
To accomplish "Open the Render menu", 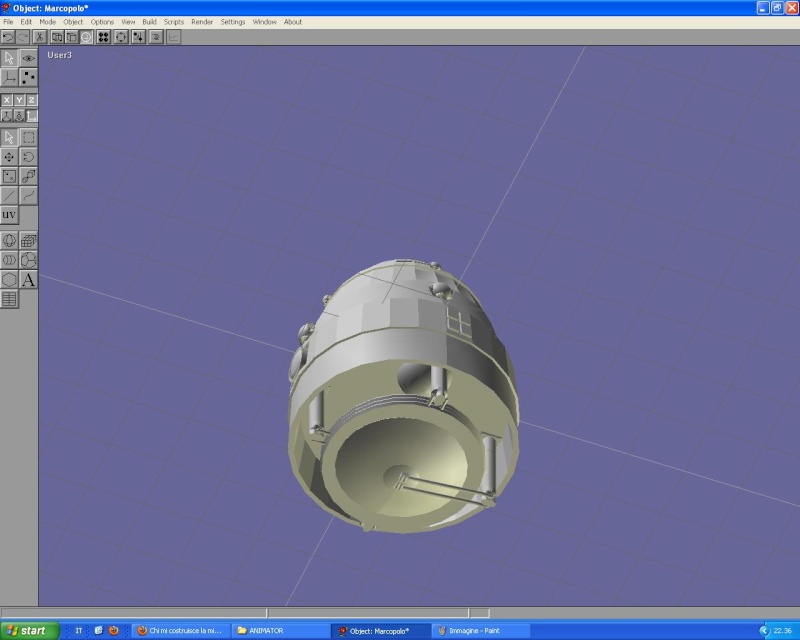I will point(202,22).
